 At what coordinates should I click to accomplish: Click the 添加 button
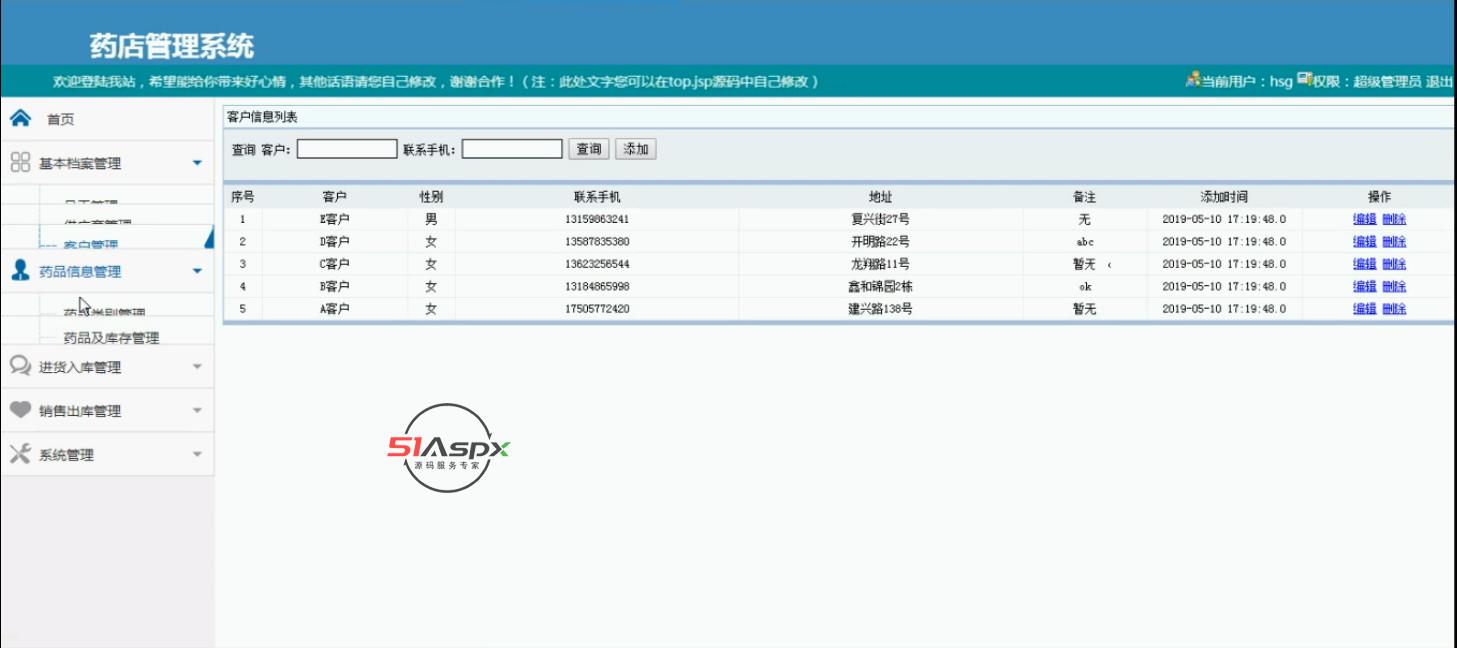click(636, 149)
